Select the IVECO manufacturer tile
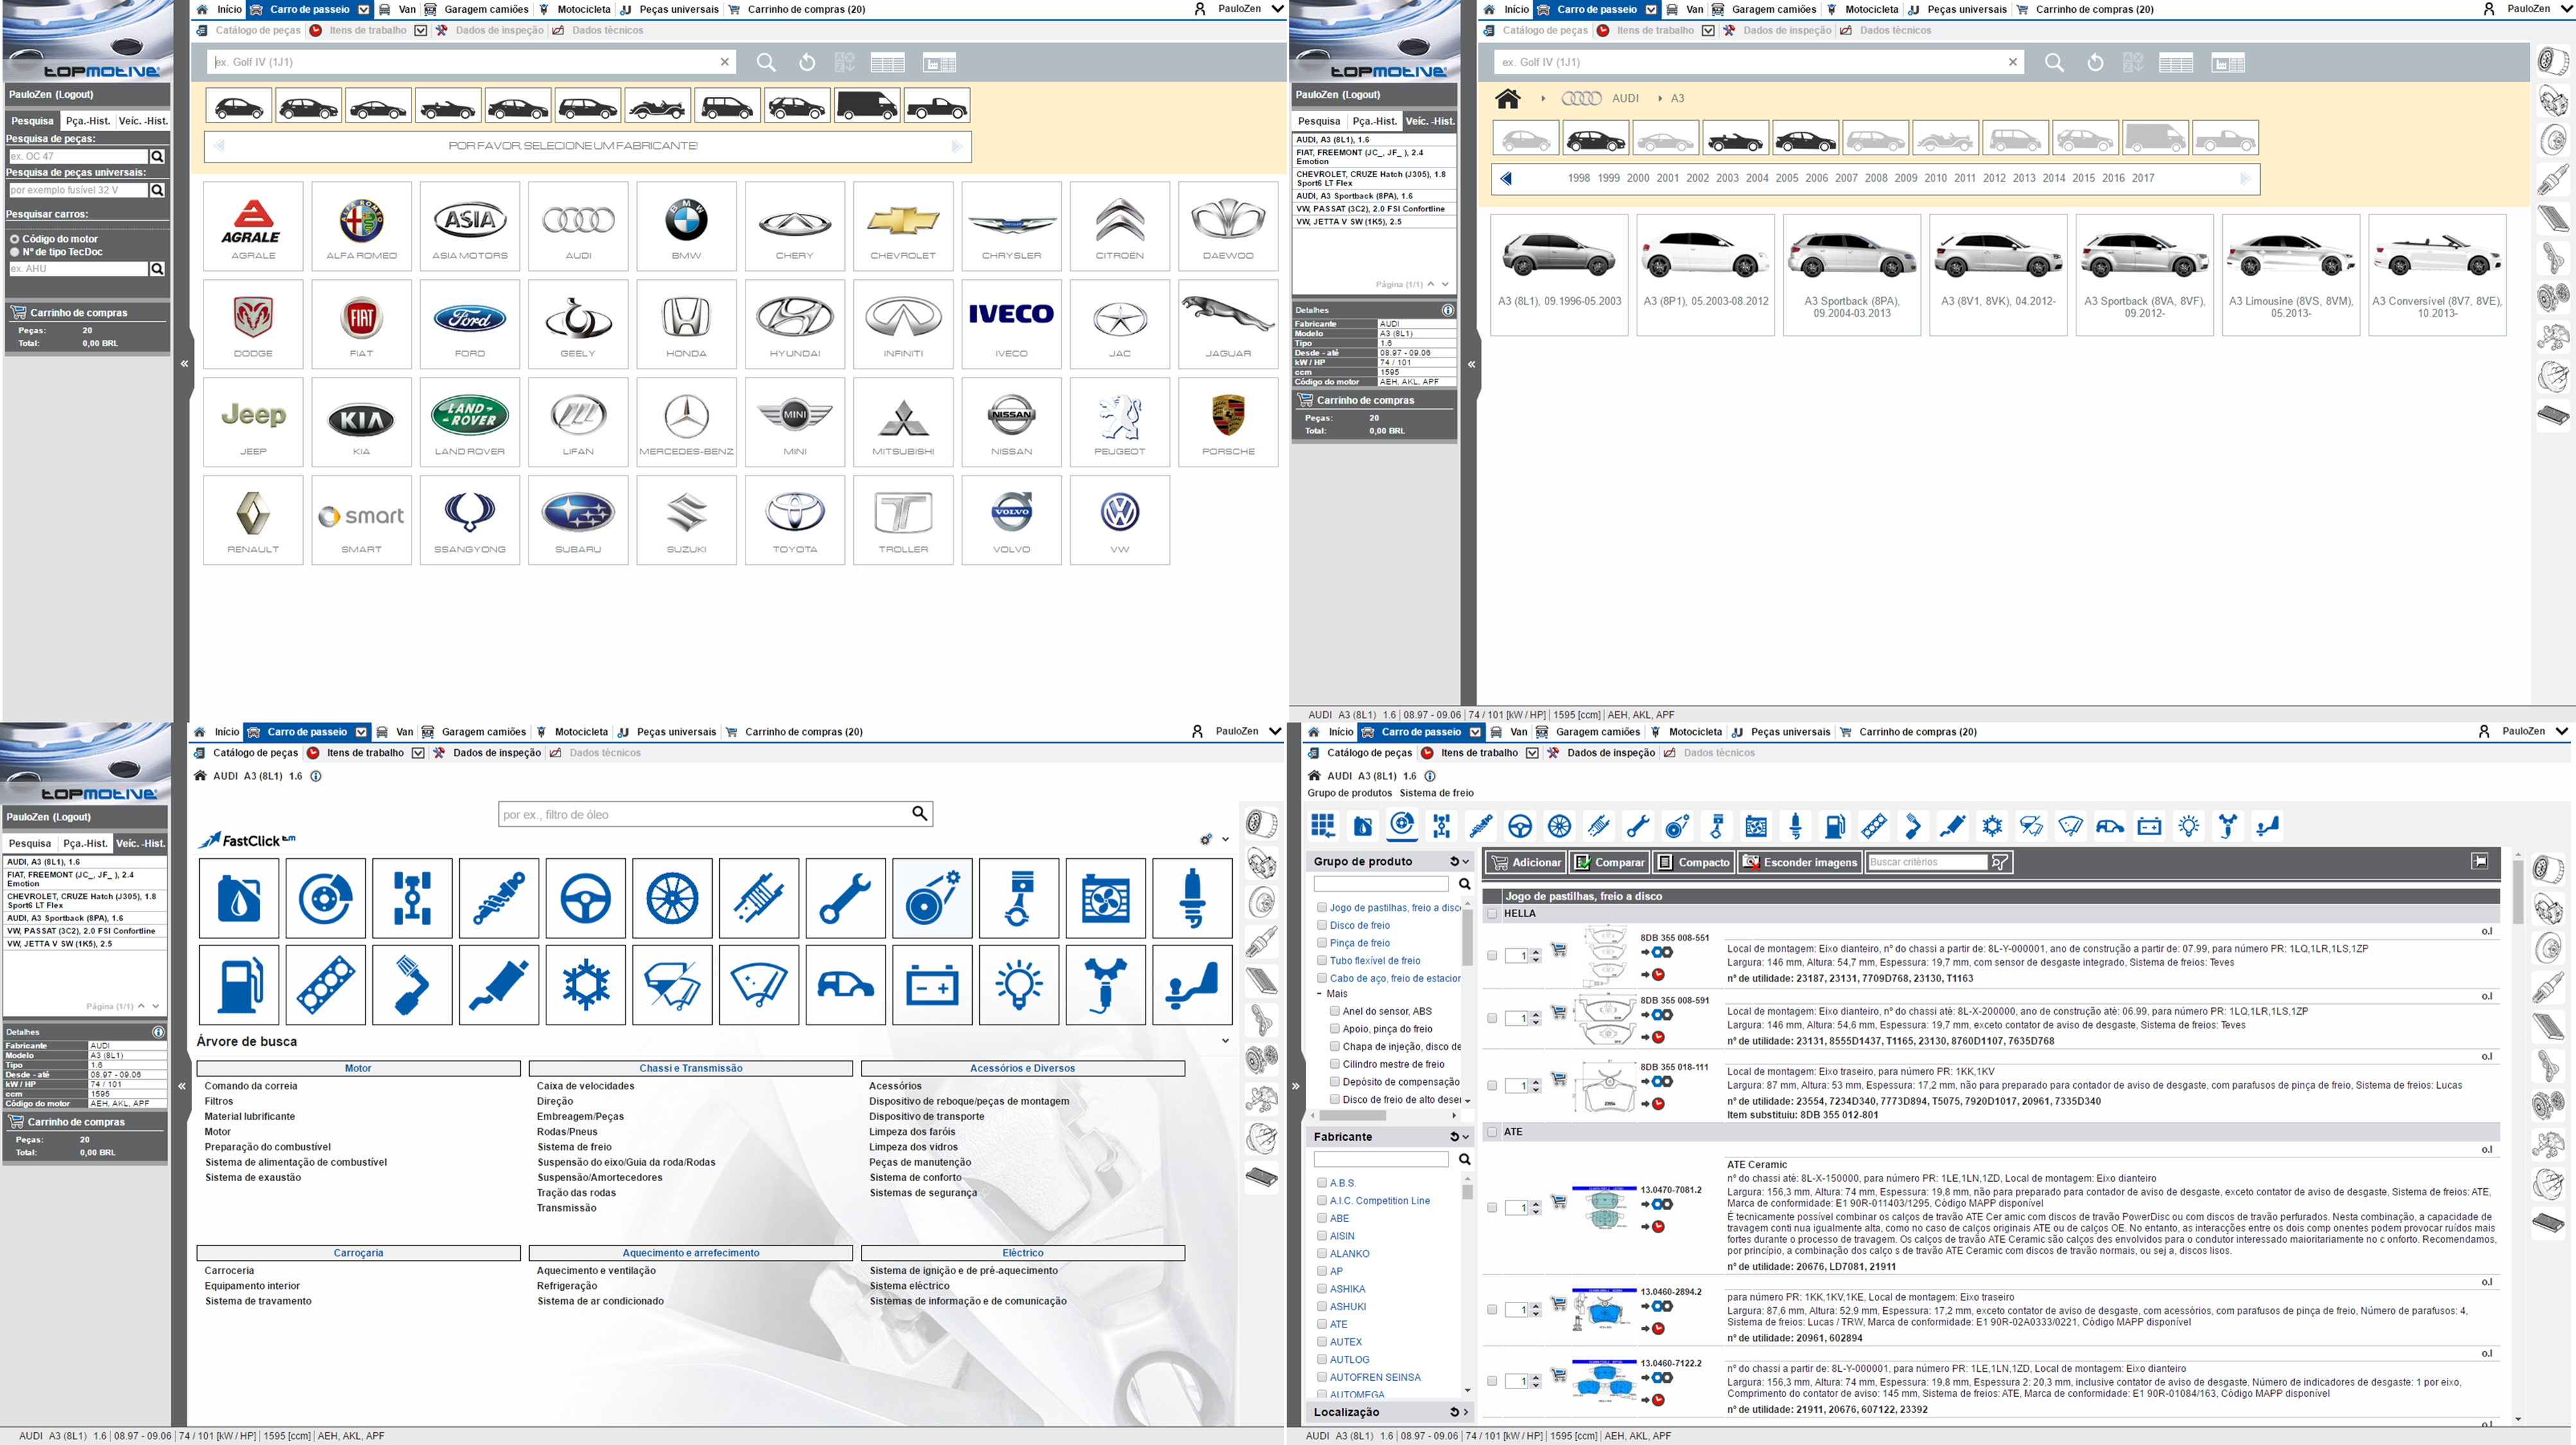2576x1445 pixels. click(1011, 324)
